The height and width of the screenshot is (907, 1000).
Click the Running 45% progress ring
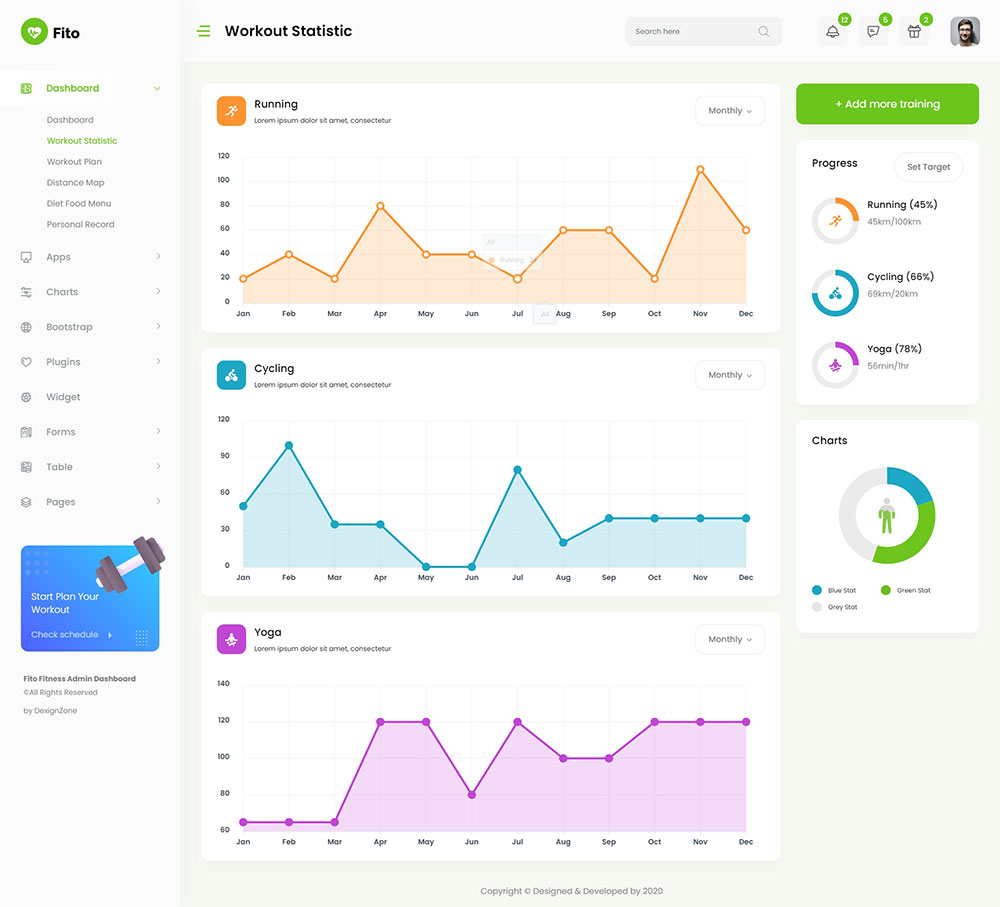(x=835, y=221)
